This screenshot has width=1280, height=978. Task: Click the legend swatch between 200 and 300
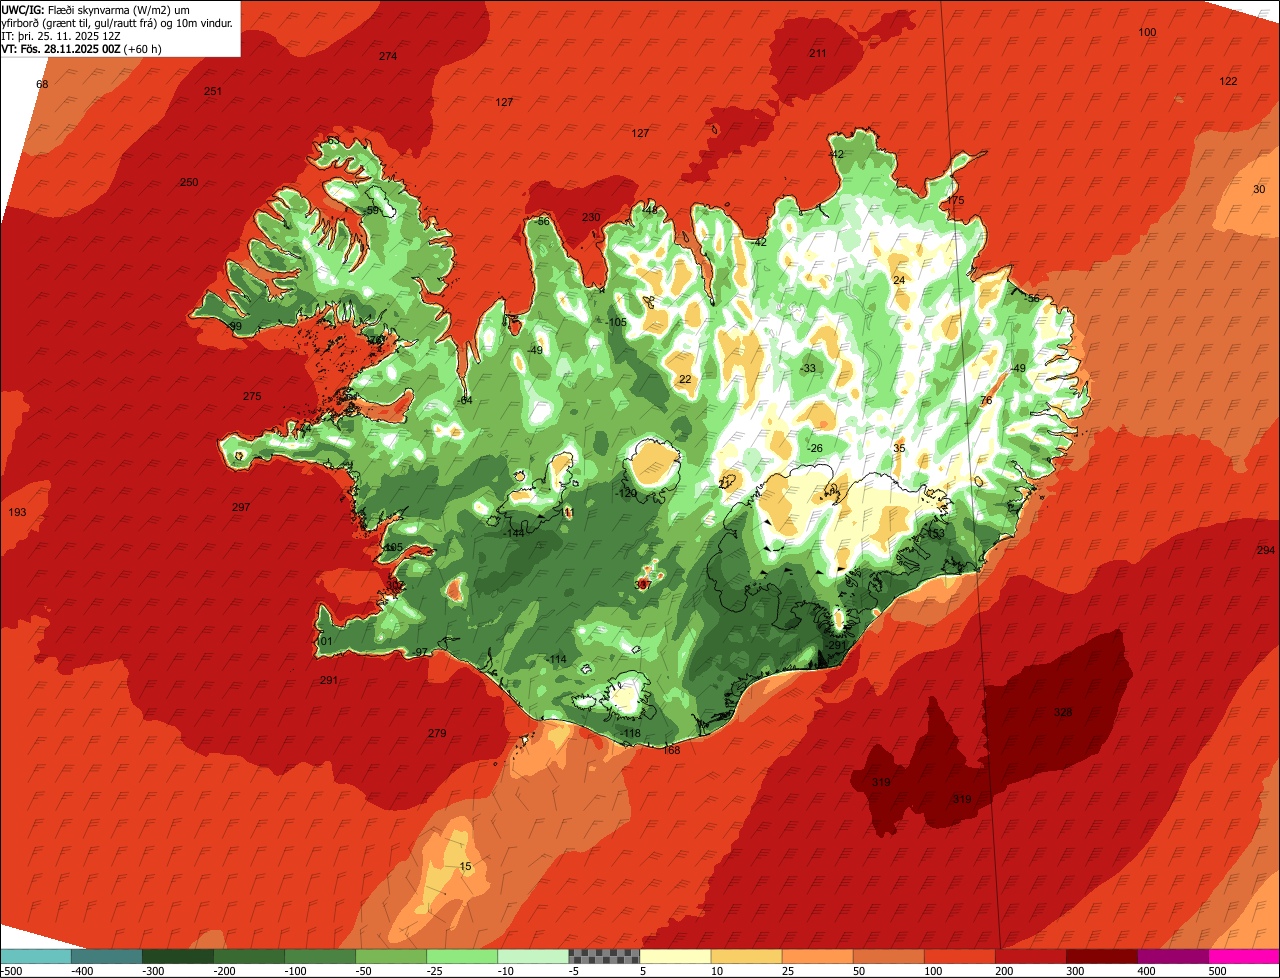1031,955
